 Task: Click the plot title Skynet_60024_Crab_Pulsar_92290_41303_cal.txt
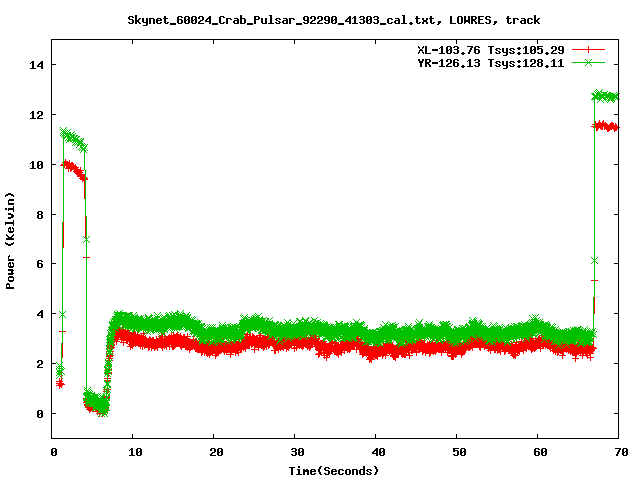click(x=281, y=20)
